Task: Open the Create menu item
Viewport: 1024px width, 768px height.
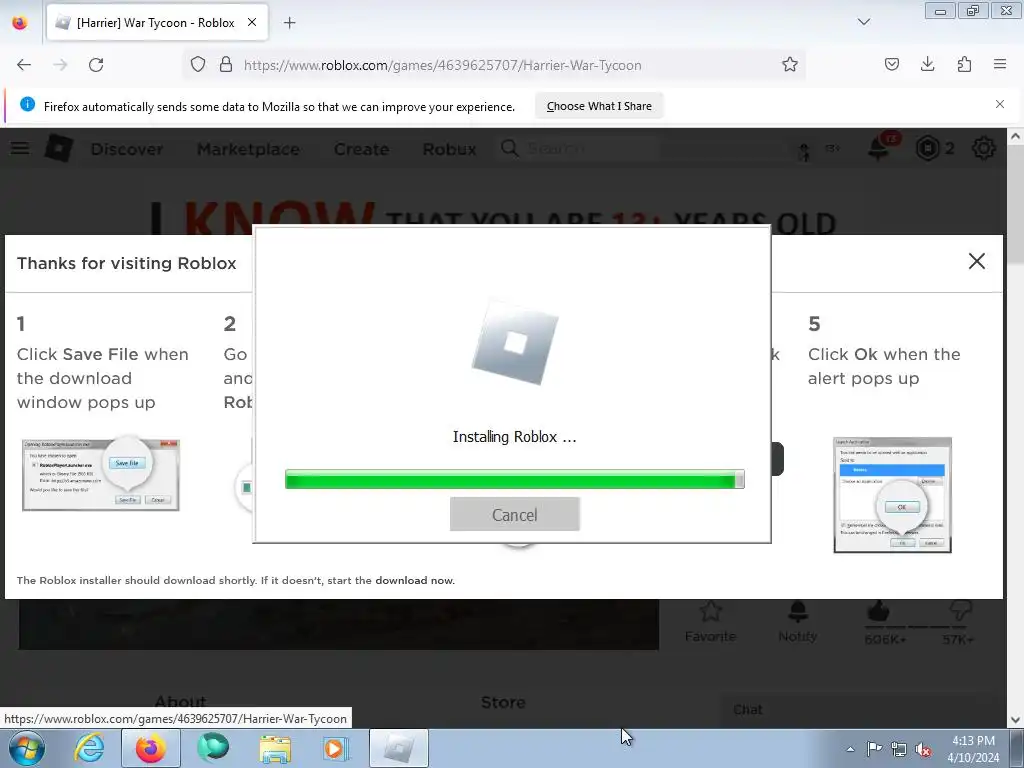Action: [361, 149]
